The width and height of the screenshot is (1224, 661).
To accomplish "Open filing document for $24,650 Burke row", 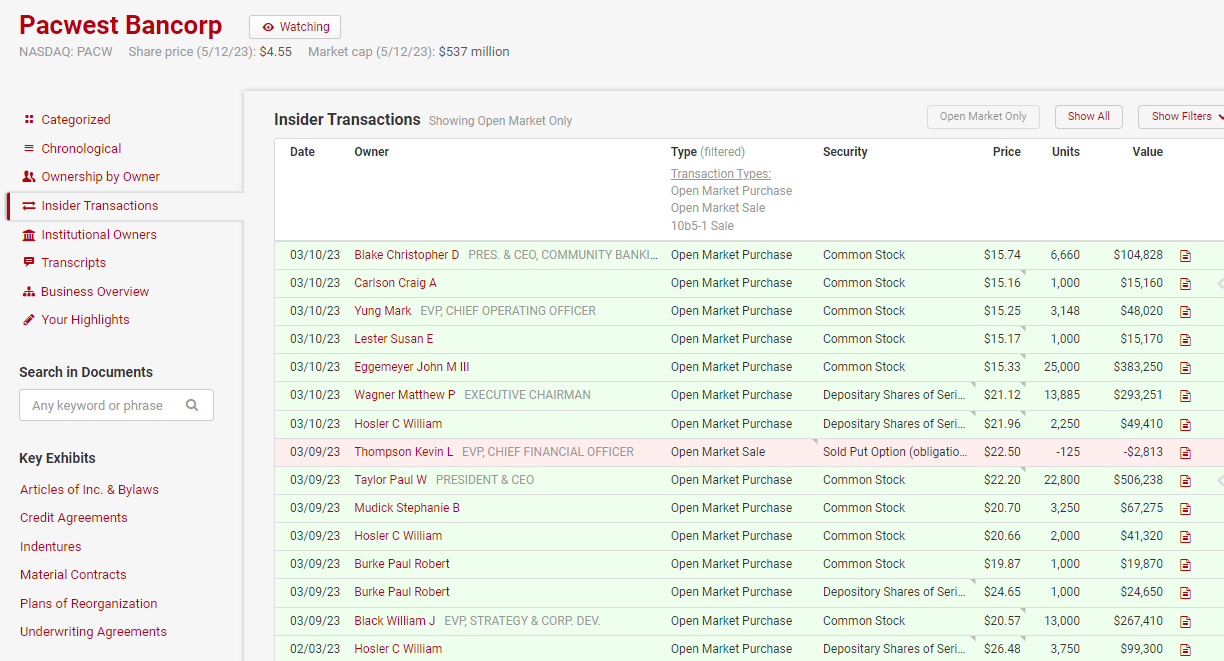I will [x=1185, y=592].
